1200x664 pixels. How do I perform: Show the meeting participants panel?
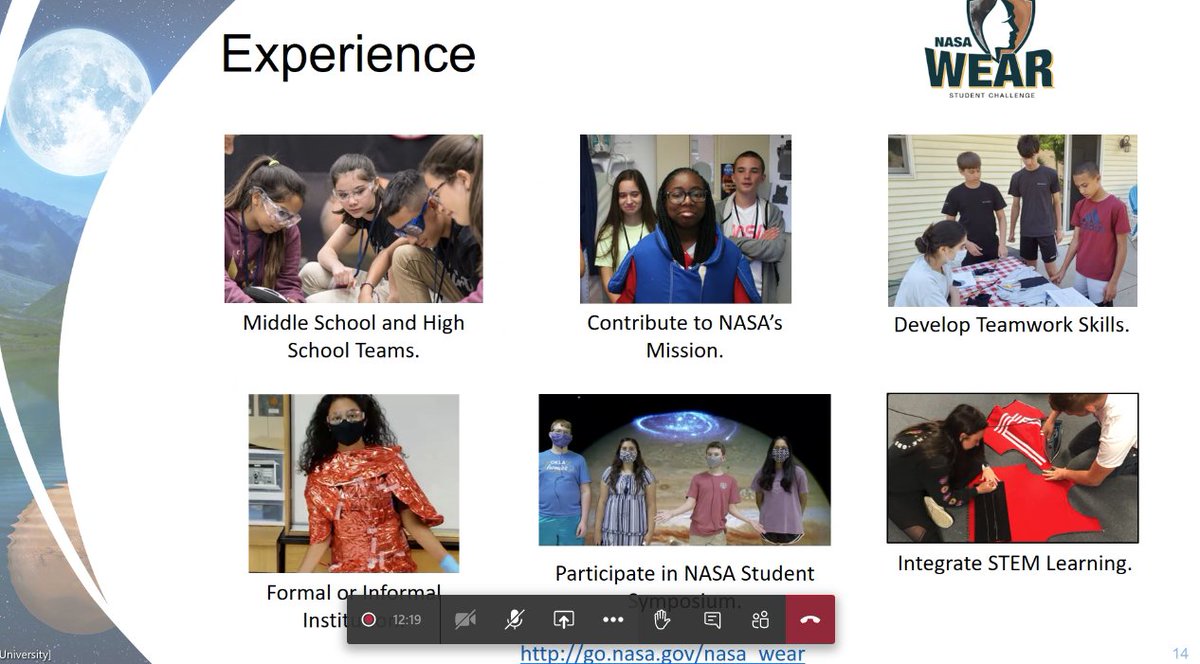(760, 620)
